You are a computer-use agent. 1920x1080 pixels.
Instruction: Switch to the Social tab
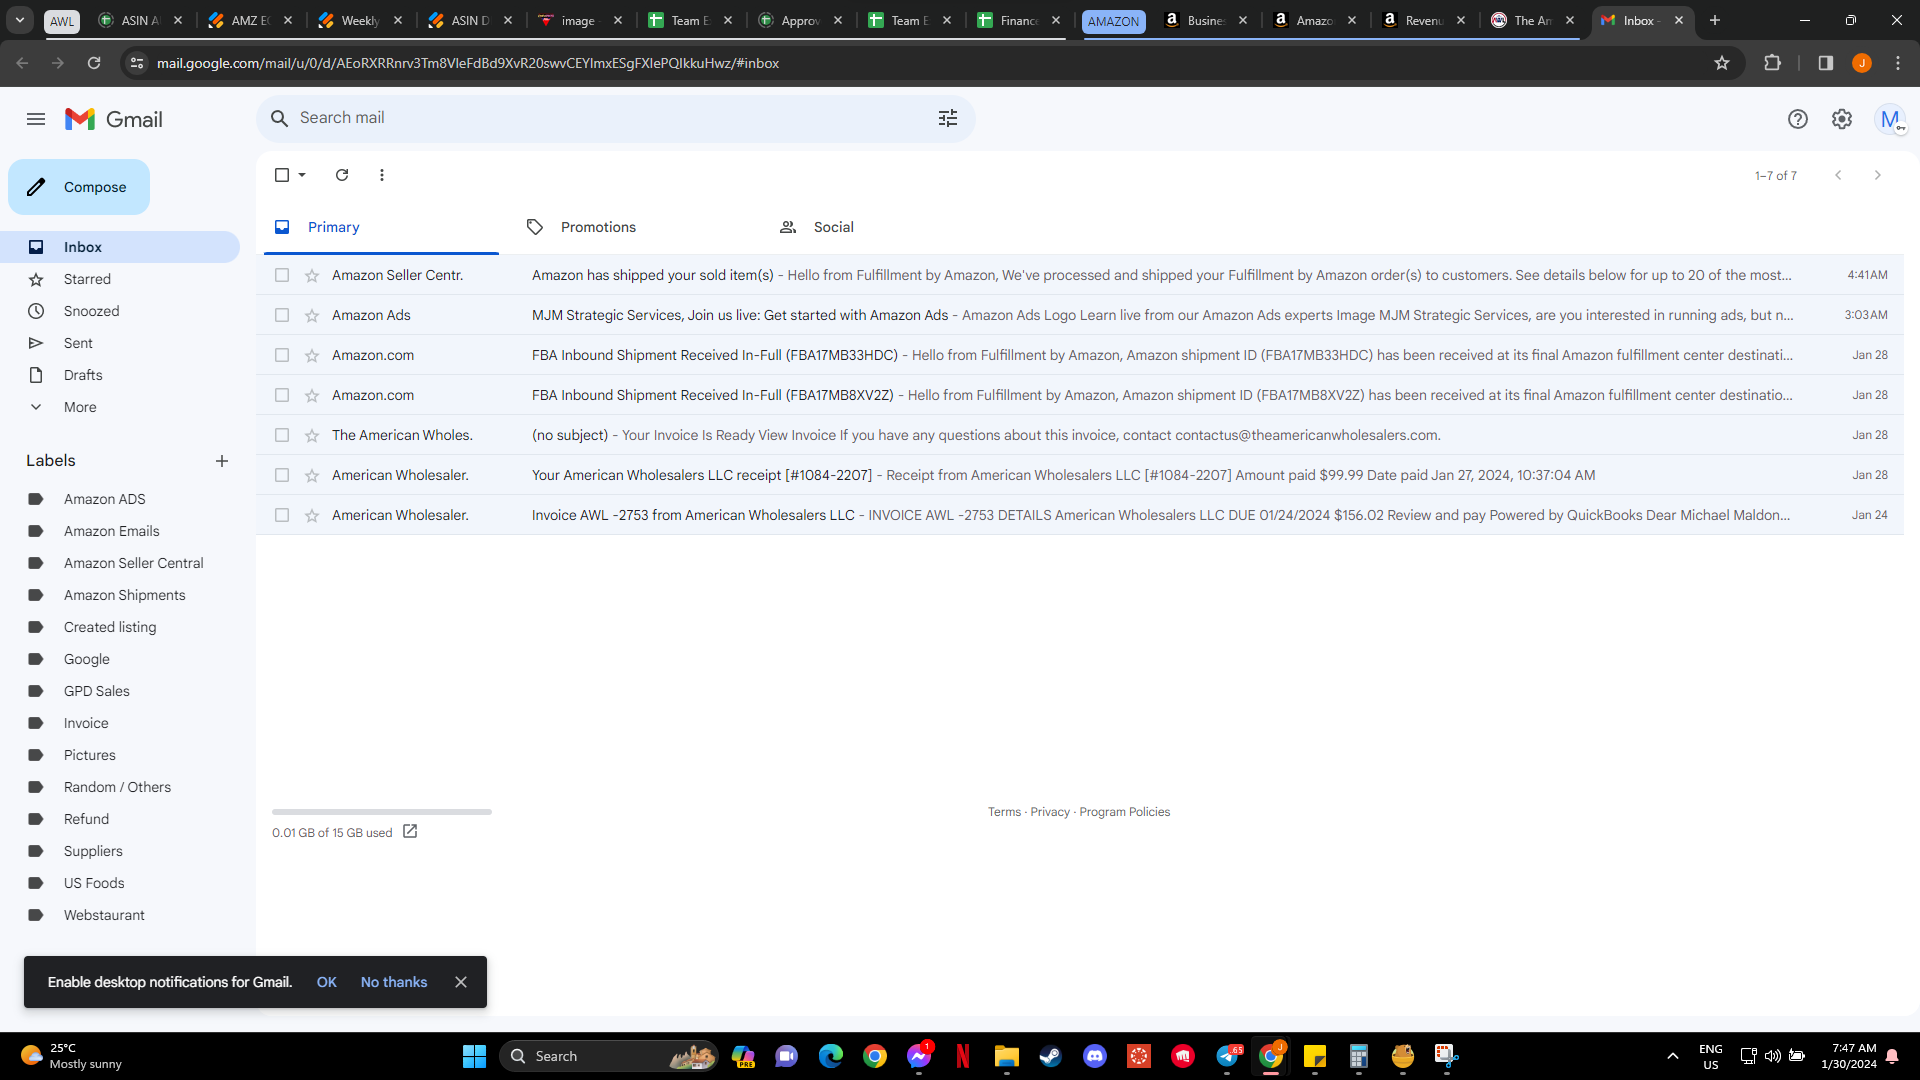(833, 227)
